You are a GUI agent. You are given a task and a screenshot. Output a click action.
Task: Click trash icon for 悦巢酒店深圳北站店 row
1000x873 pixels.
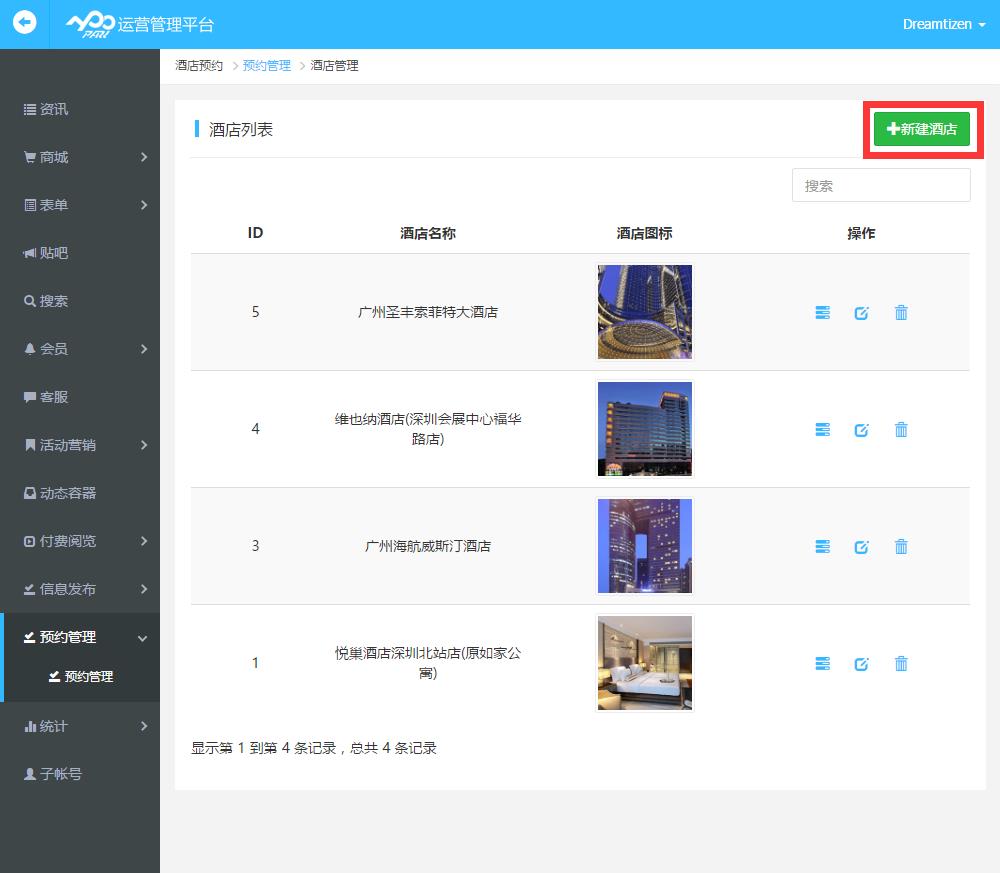tap(901, 664)
